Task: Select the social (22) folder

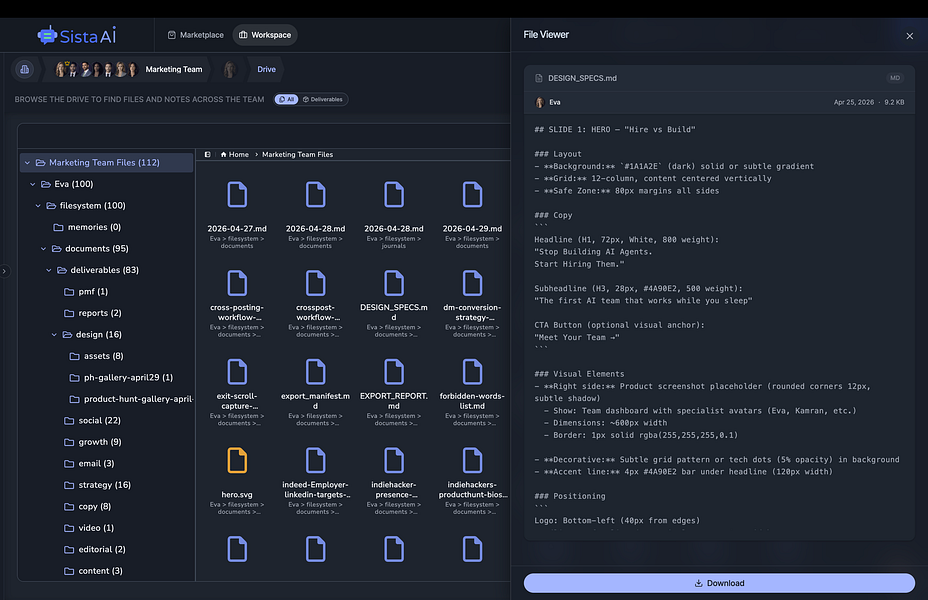Action: pos(92,420)
